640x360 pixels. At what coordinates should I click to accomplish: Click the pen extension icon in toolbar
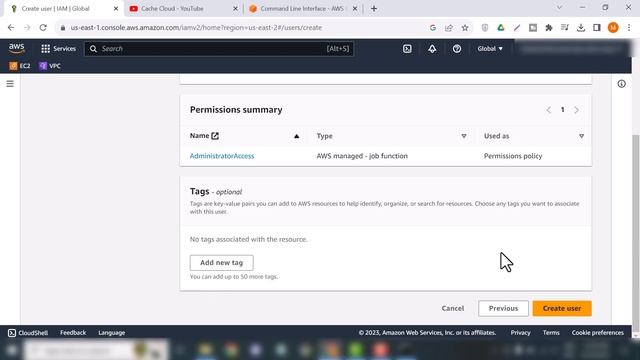point(517,28)
